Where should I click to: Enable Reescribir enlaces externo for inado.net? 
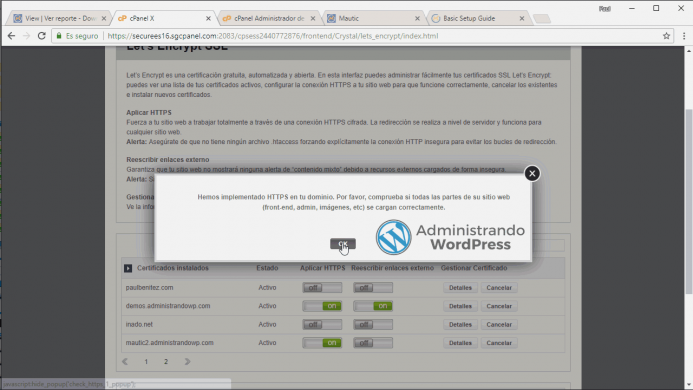point(373,325)
